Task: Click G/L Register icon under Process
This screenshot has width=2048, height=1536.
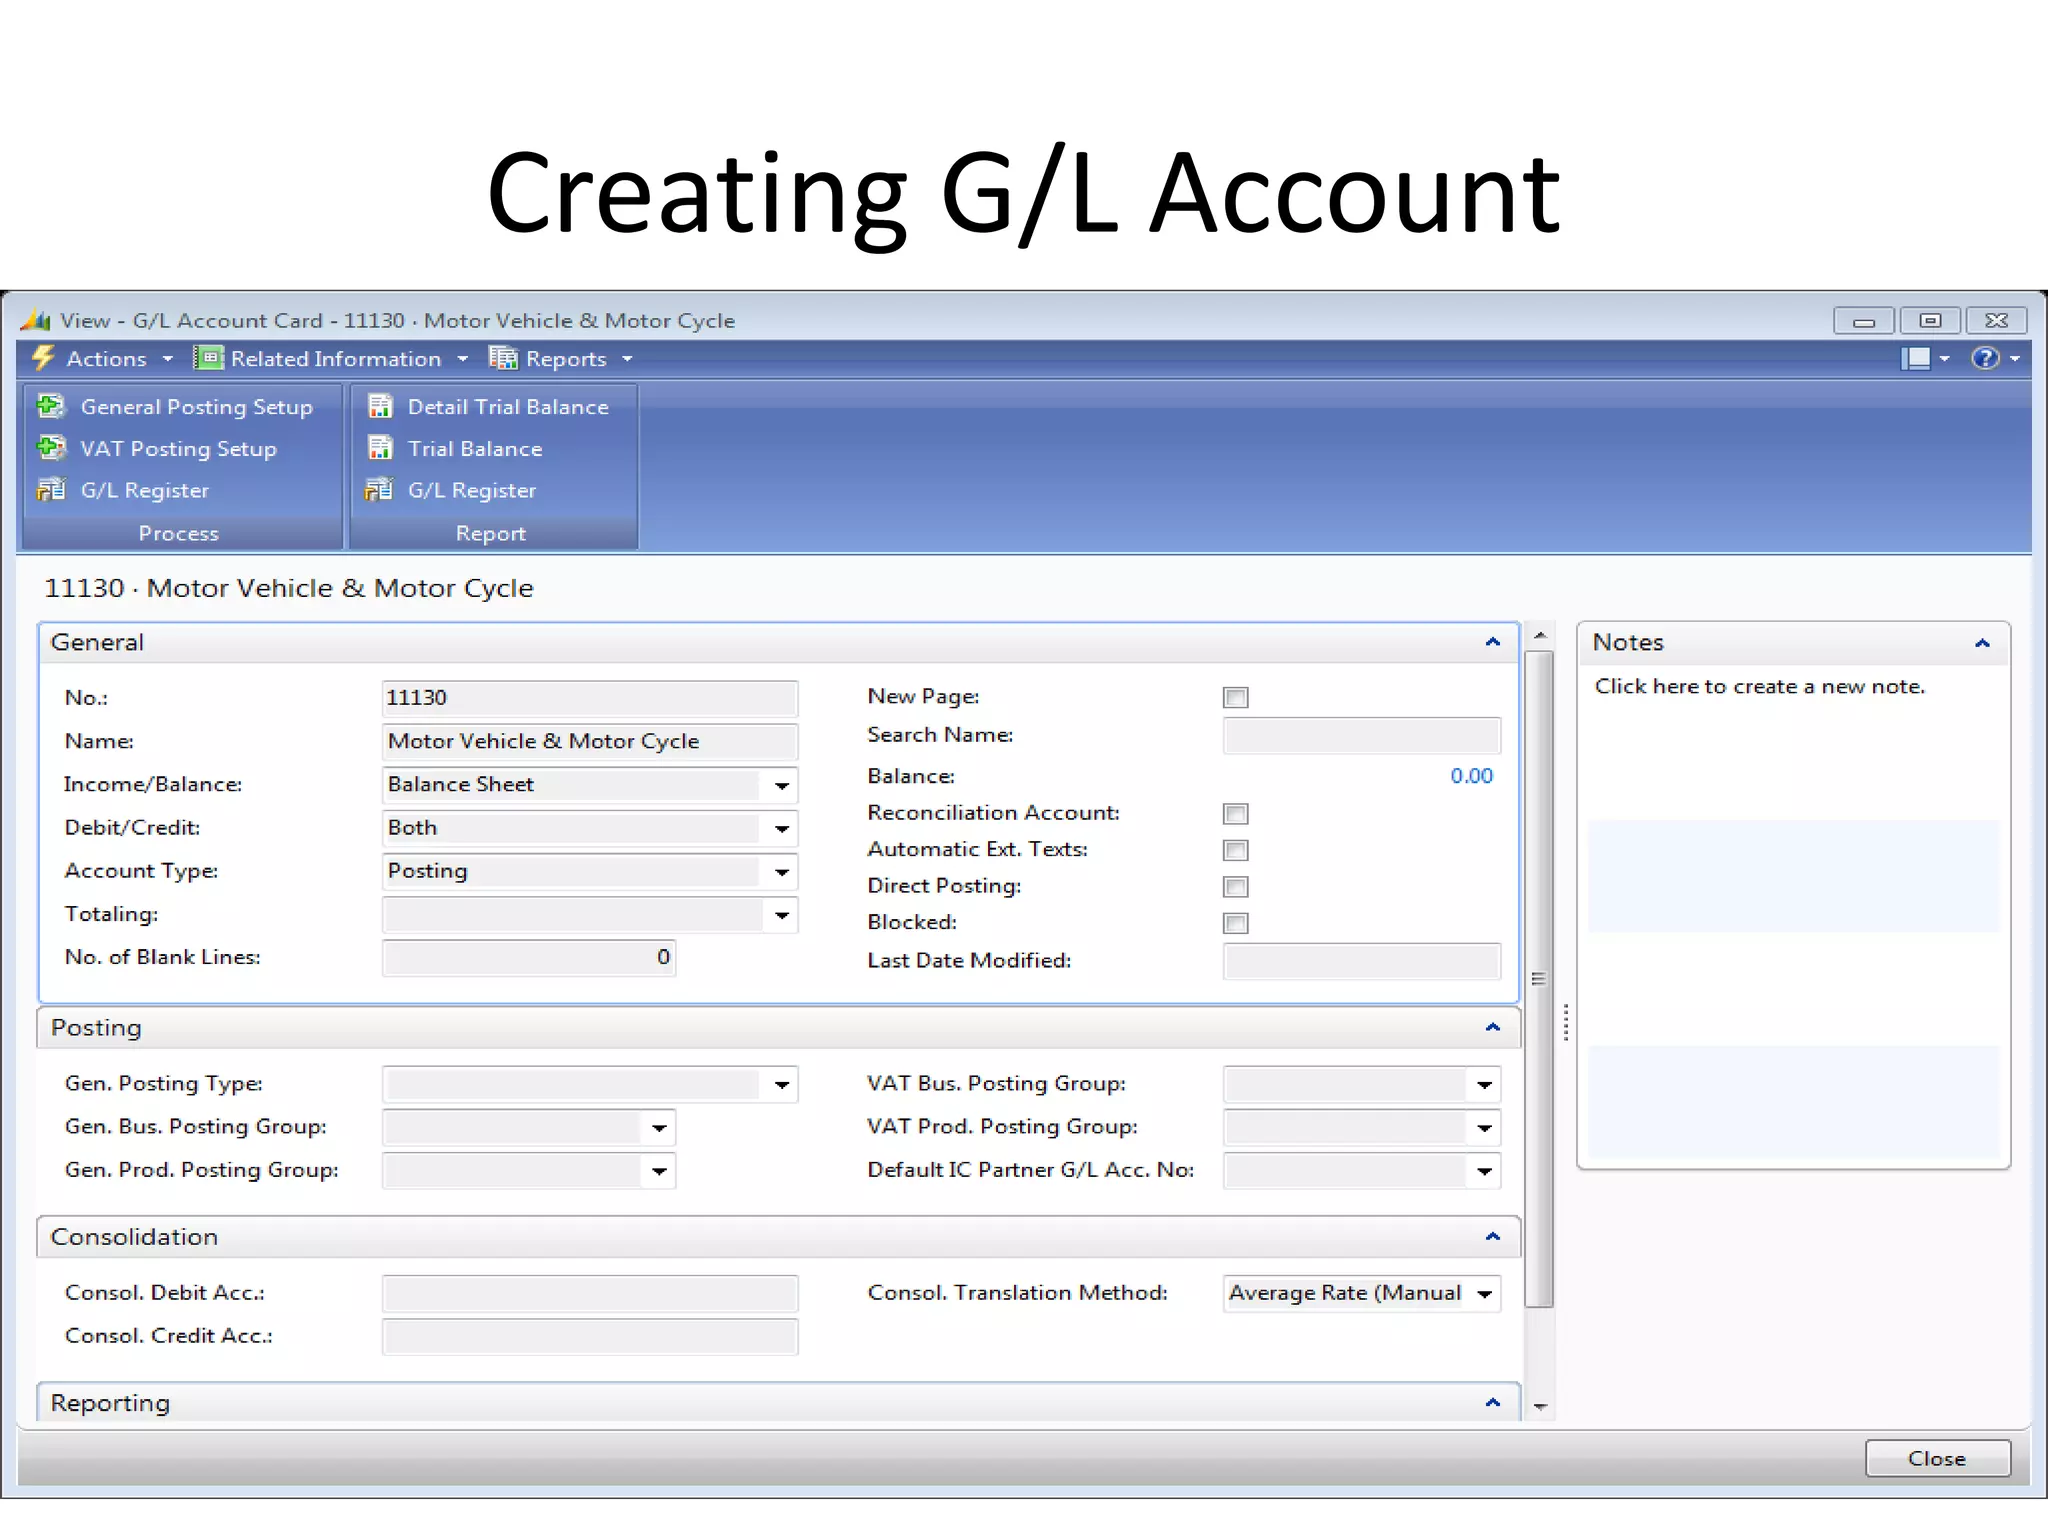Action: [51, 489]
